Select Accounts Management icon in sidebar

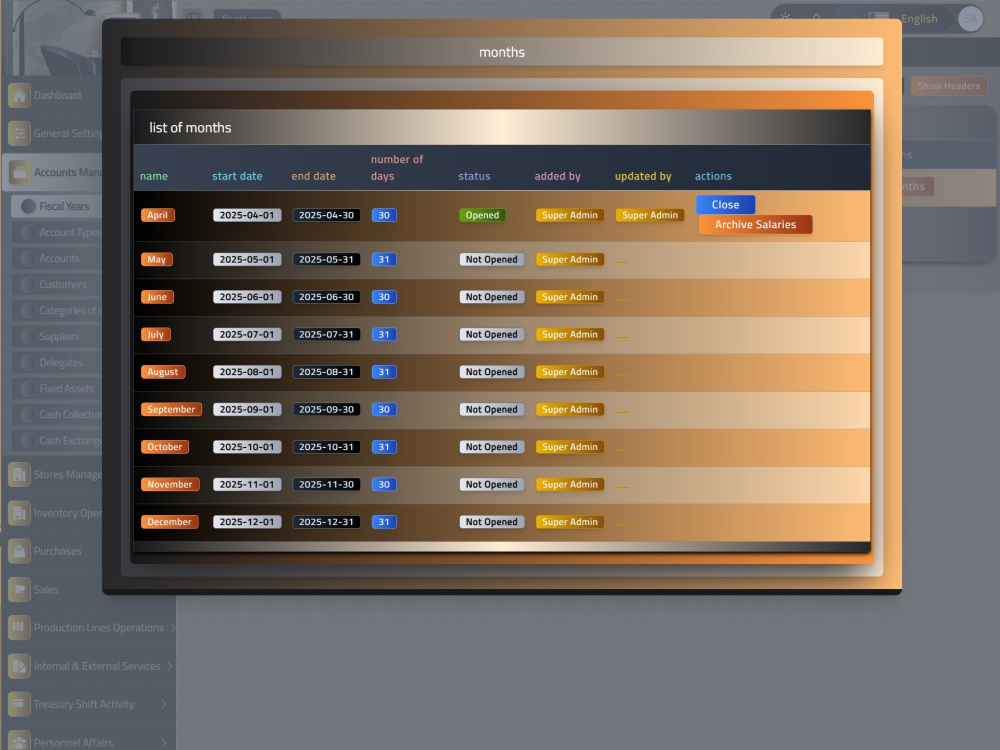point(19,172)
